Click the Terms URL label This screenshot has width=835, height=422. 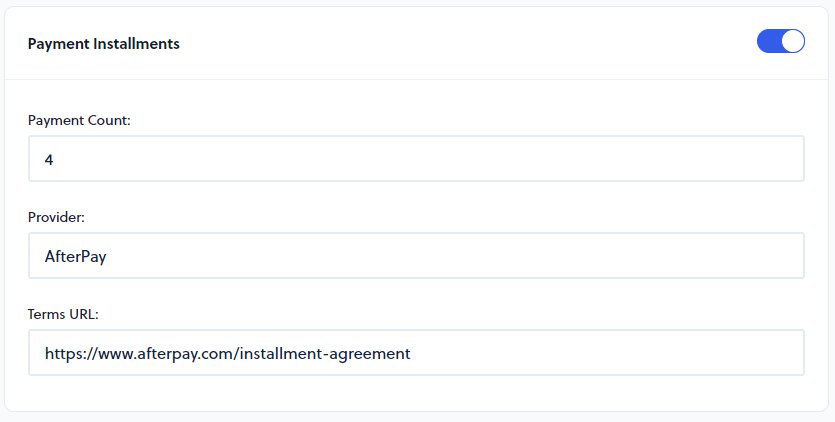pyautogui.click(x=63, y=314)
